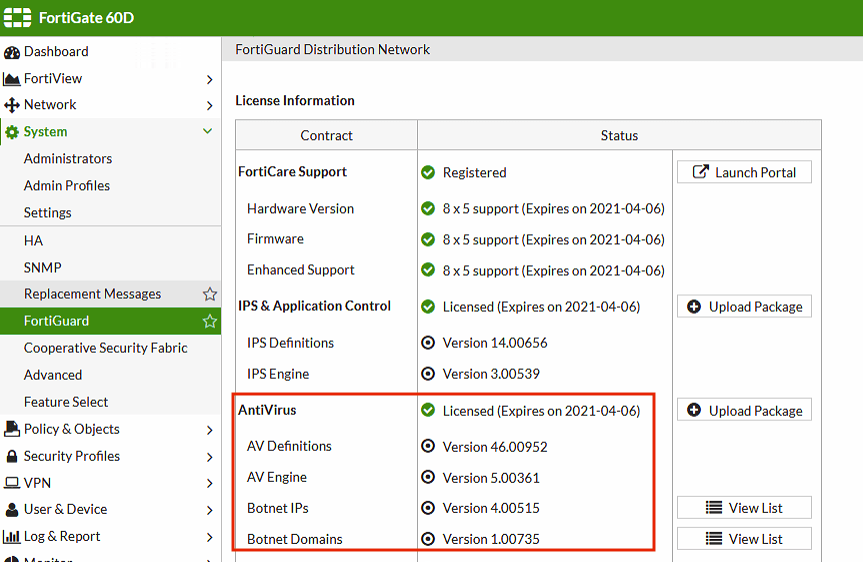The image size is (863, 562).
Task: Expand the FortiView menu chevron
Action: coord(209,80)
